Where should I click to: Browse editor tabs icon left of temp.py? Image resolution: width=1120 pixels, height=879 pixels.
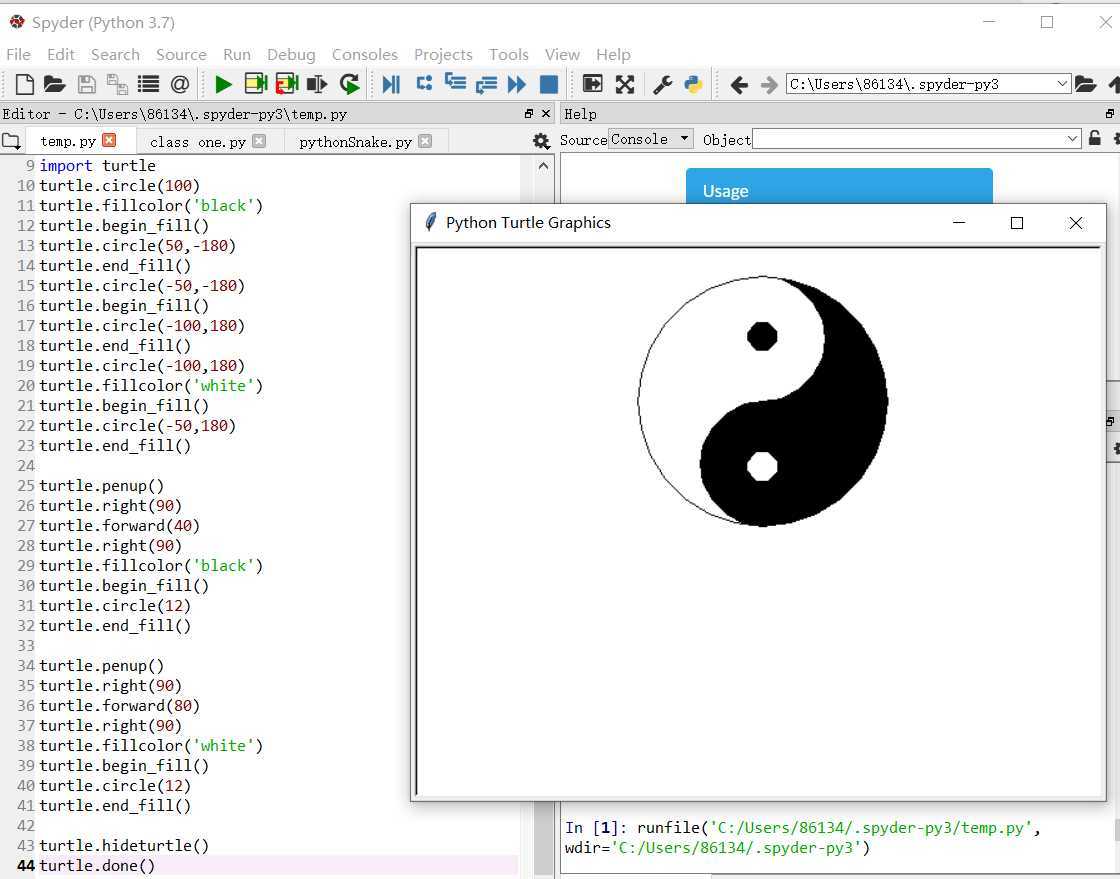(11, 141)
